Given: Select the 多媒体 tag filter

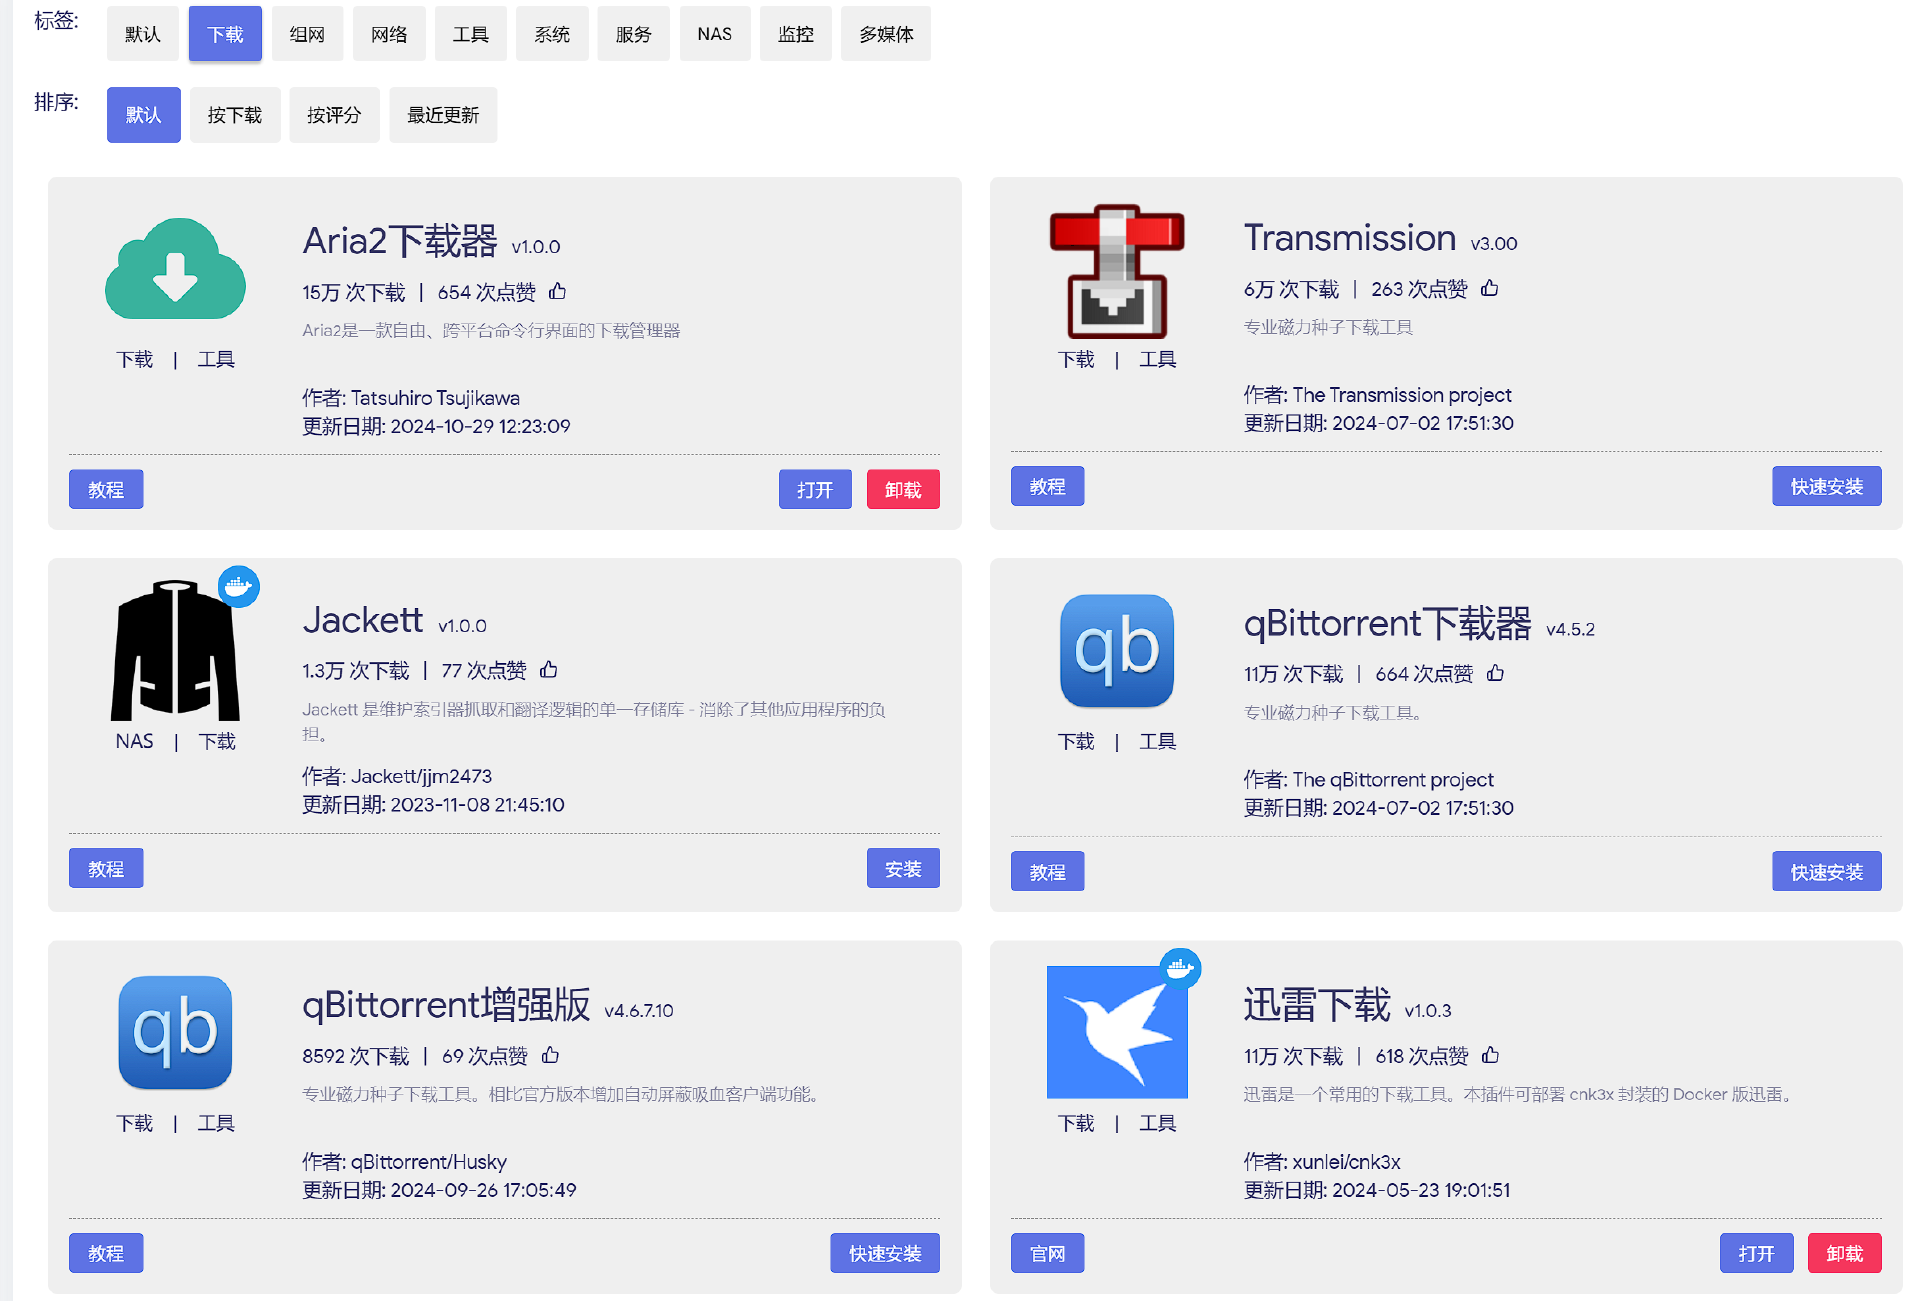Looking at the screenshot, I should click(885, 34).
